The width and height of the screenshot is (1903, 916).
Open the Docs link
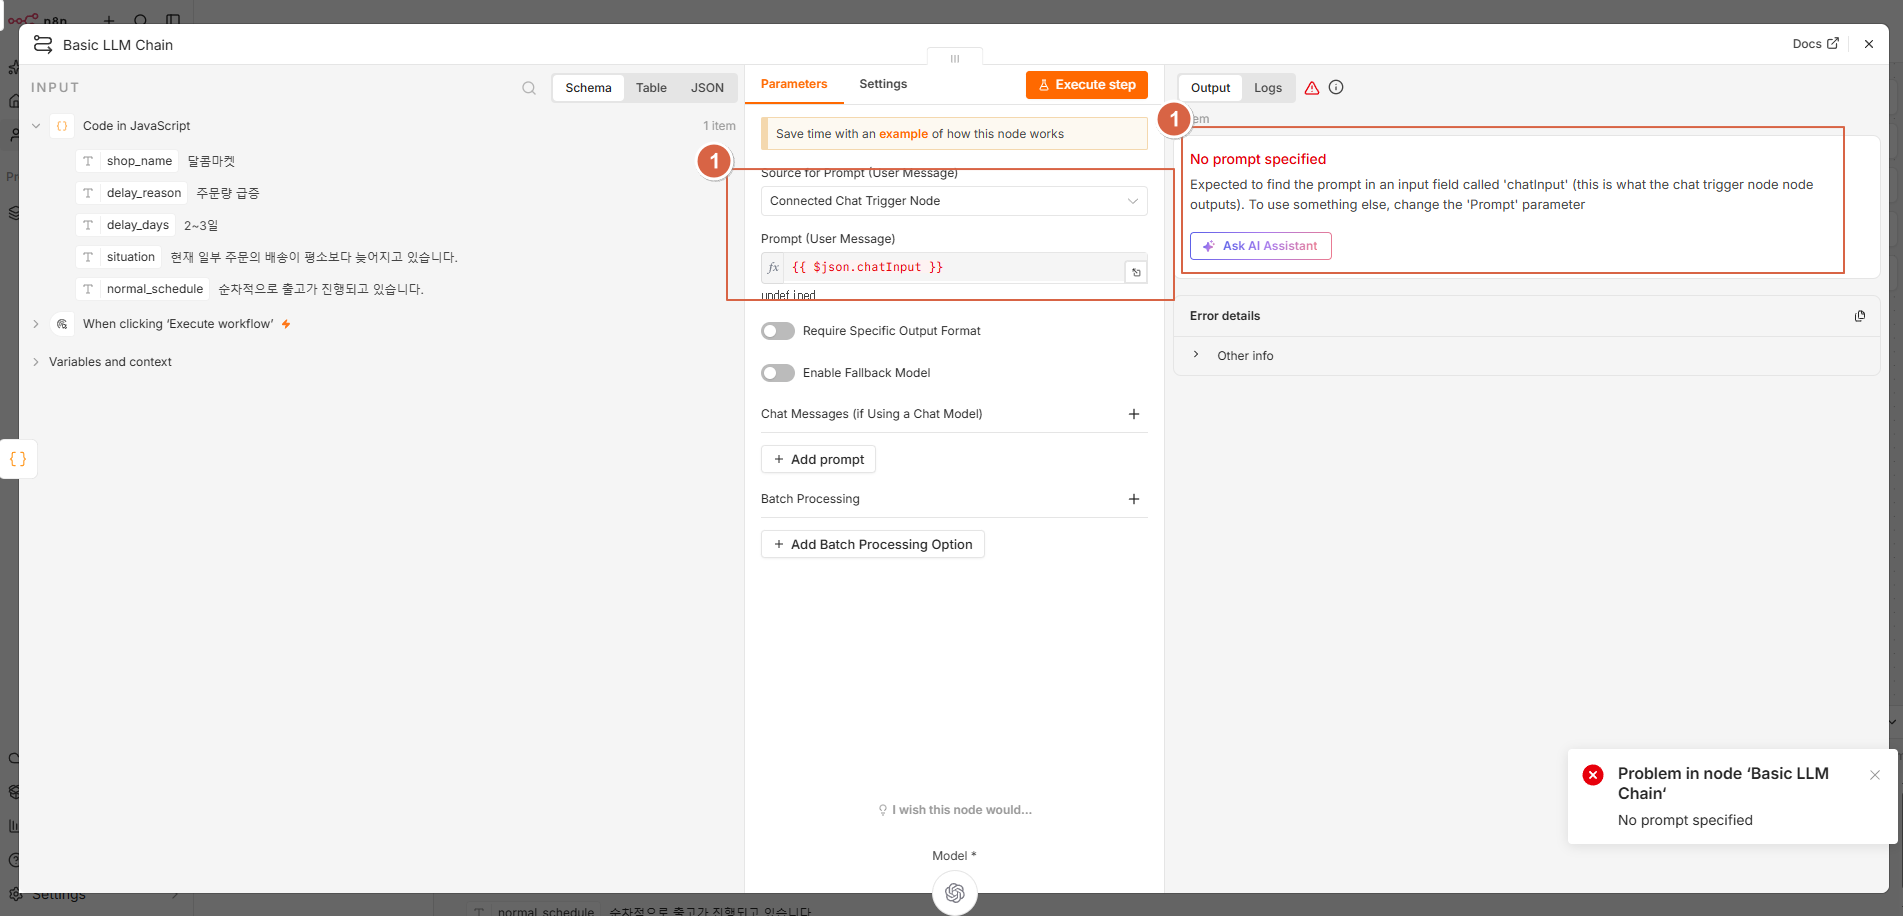click(1815, 44)
